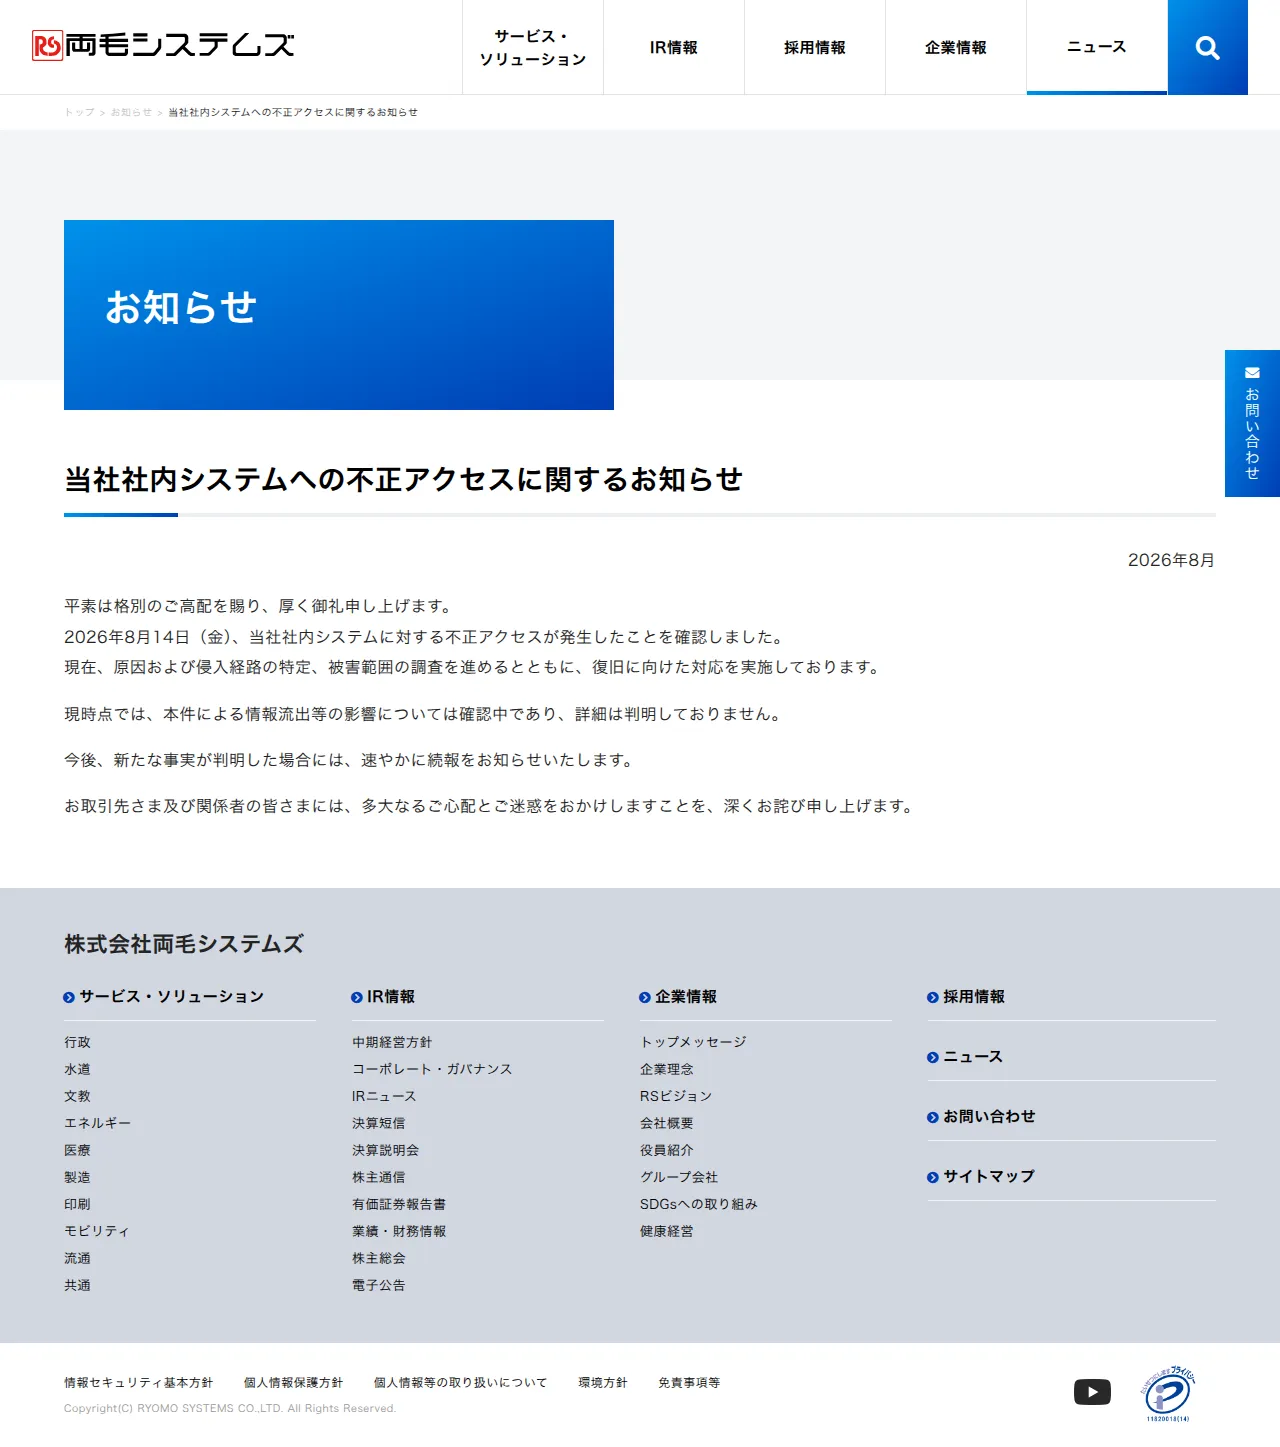Image resolution: width=1280 pixels, height=1447 pixels.
Task: Open the 医療 footer link
Action: 77,1150
